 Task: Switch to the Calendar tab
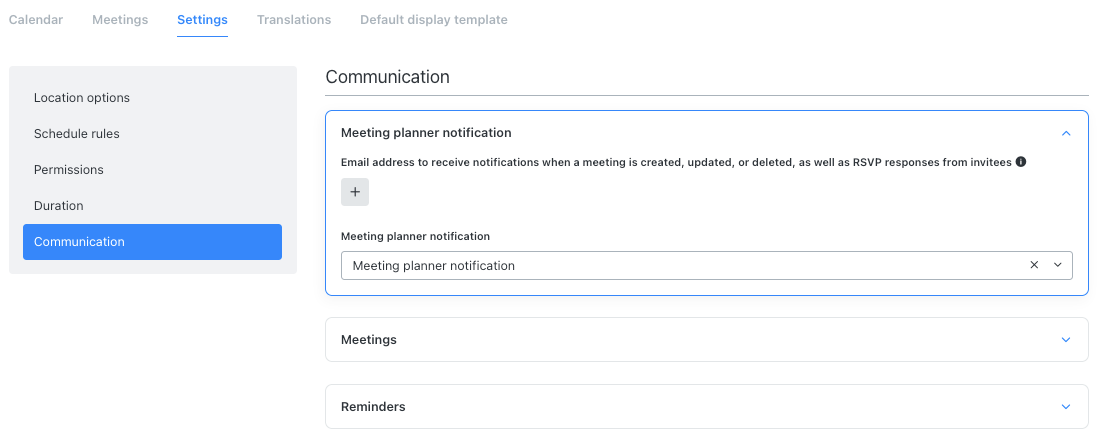click(x=35, y=20)
